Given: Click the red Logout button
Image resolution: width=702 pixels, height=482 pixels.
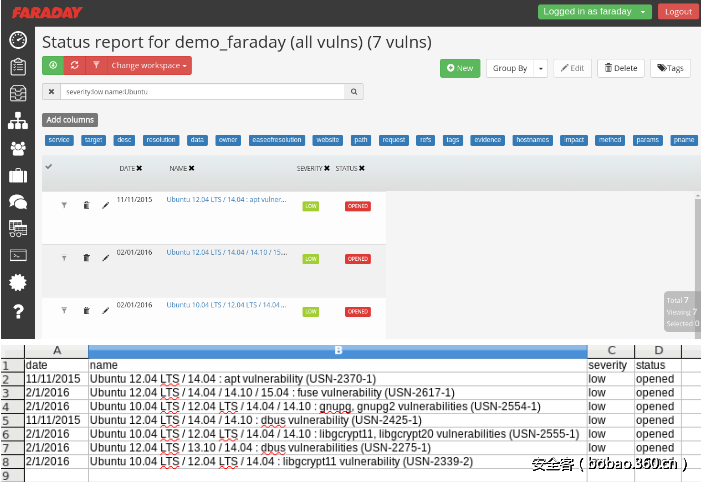Looking at the screenshot, I should point(678,12).
